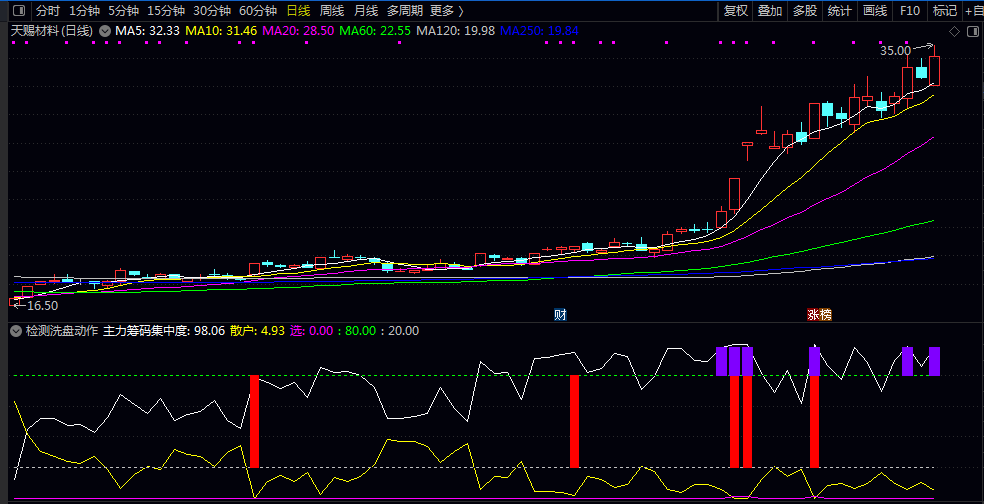Switch to 分时 intraday view
This screenshot has width=984, height=504.
[48, 11]
